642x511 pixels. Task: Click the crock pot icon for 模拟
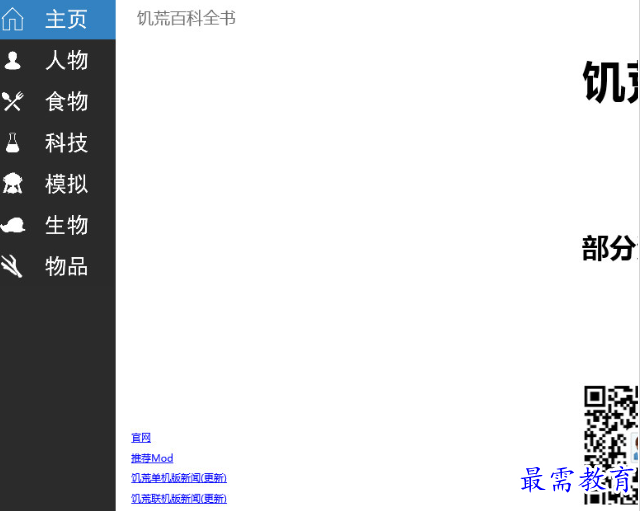13,183
